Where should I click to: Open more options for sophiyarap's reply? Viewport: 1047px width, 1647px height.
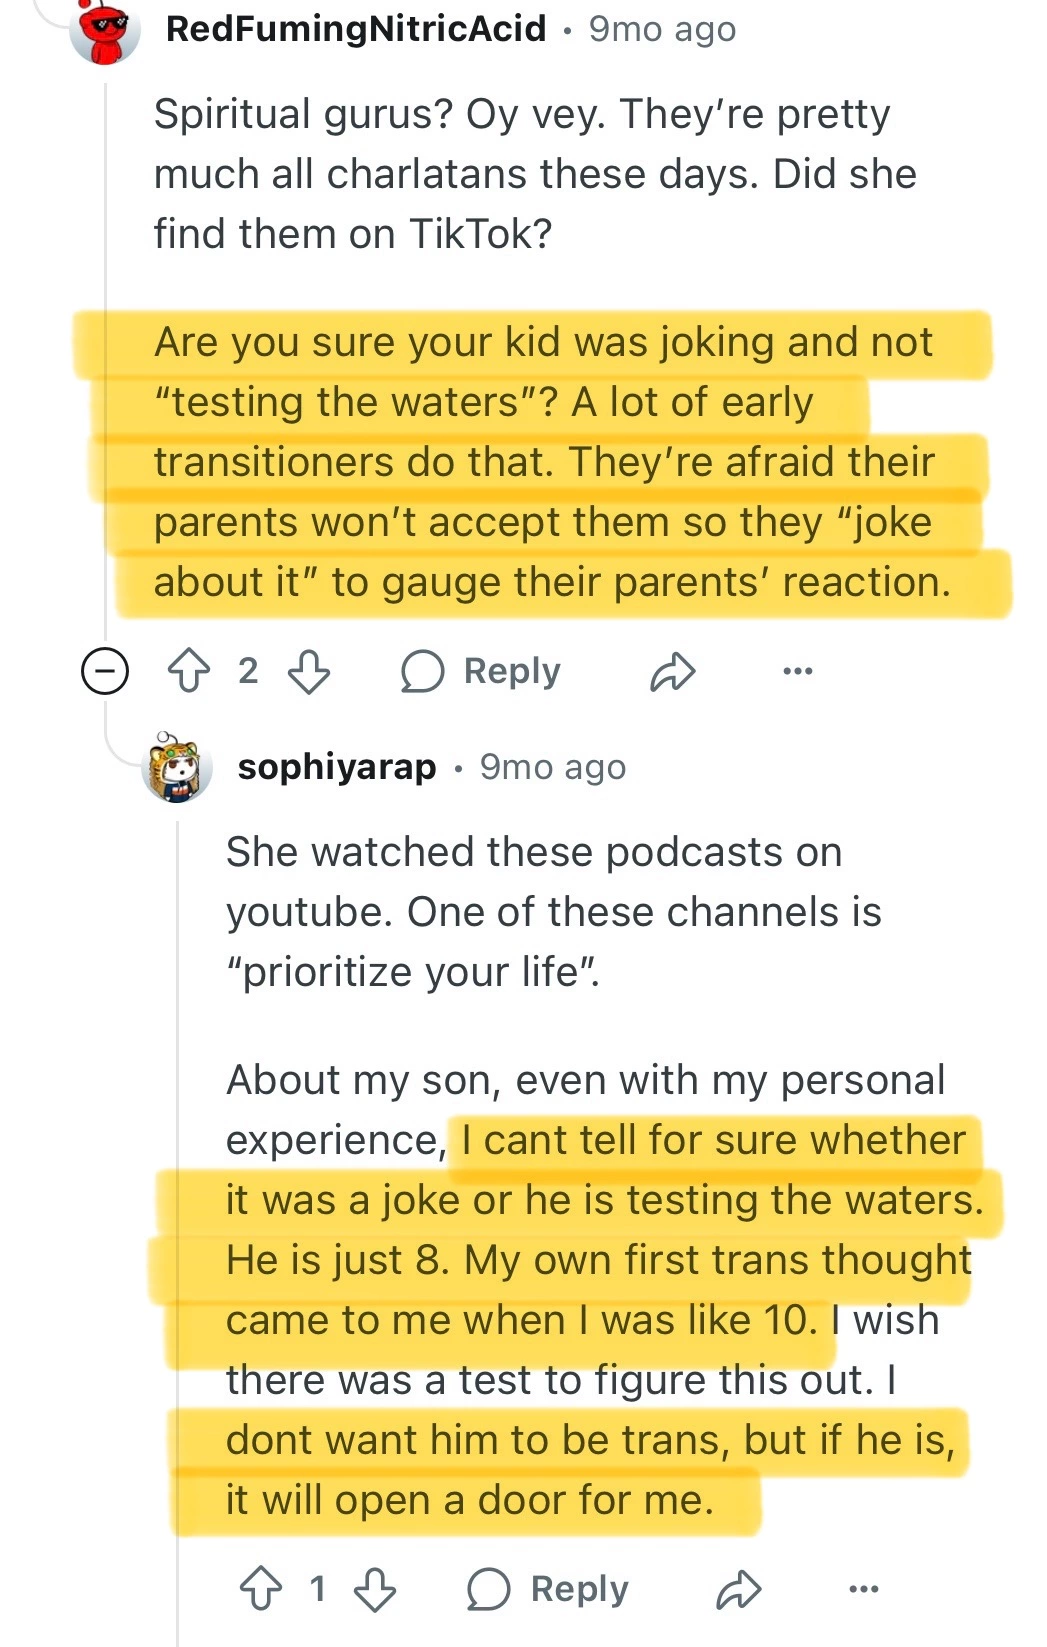click(x=863, y=1589)
